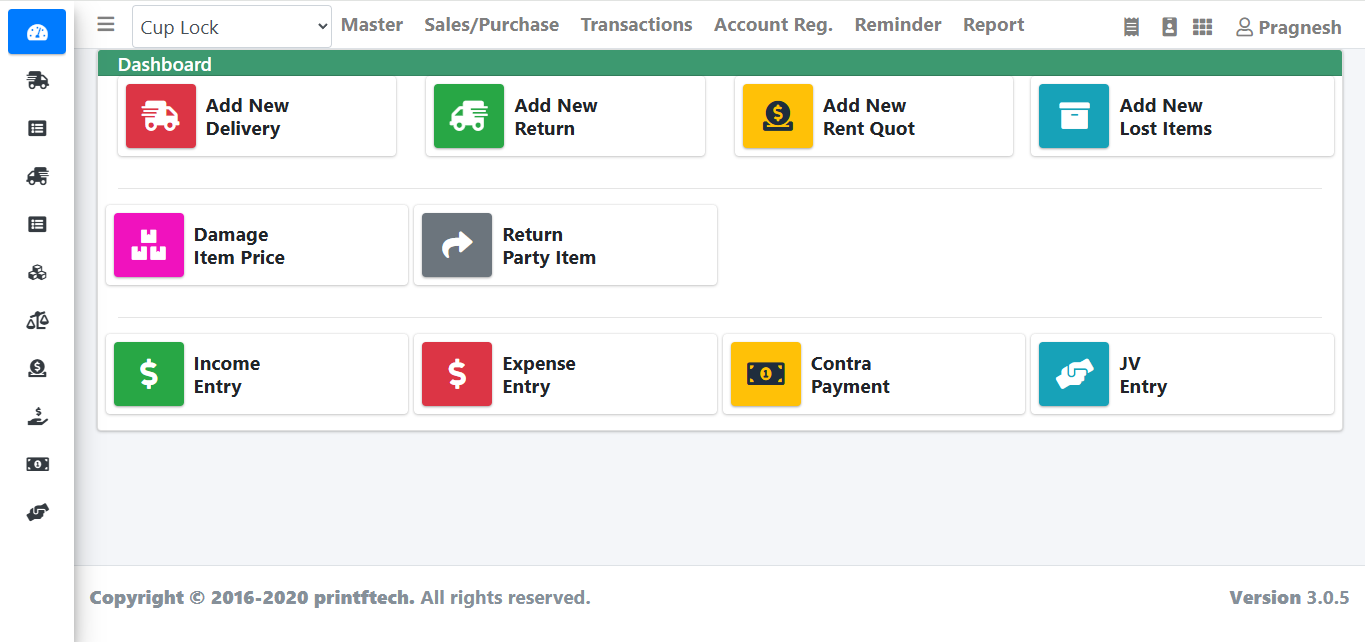Open the Return Party Item card
Screen dimensions: 1365x642
pyautogui.click(x=565, y=245)
